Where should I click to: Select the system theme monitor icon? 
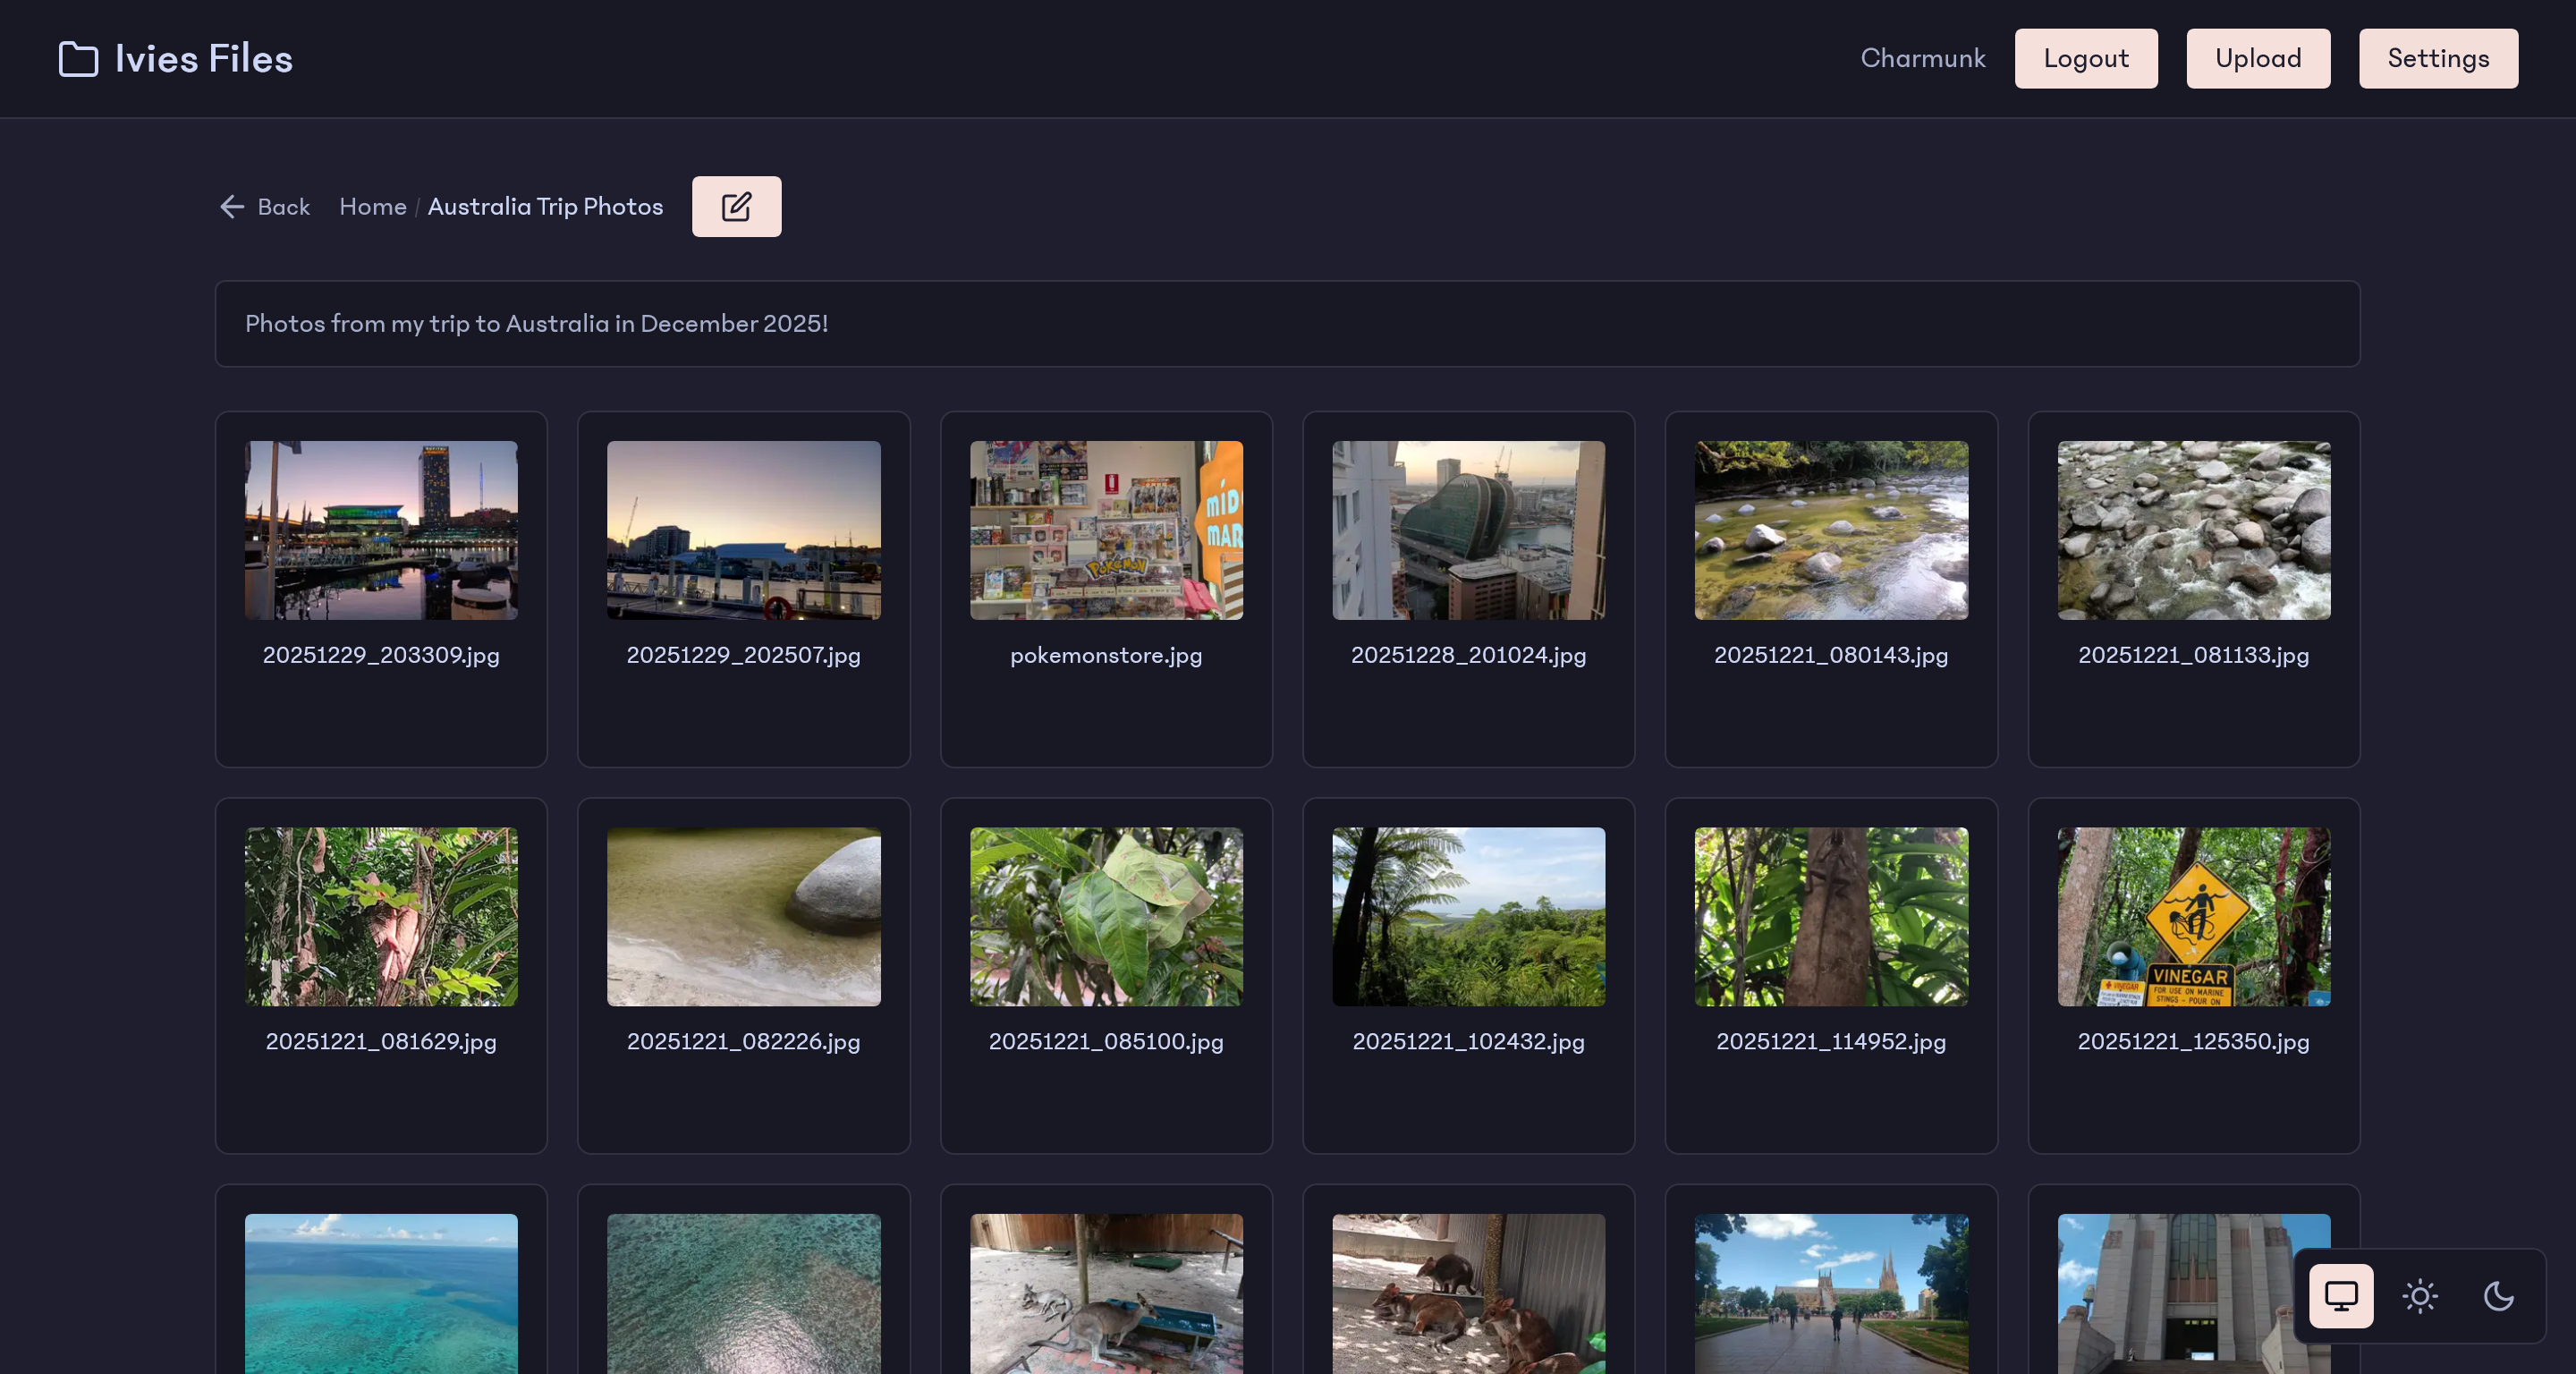tap(2339, 1296)
